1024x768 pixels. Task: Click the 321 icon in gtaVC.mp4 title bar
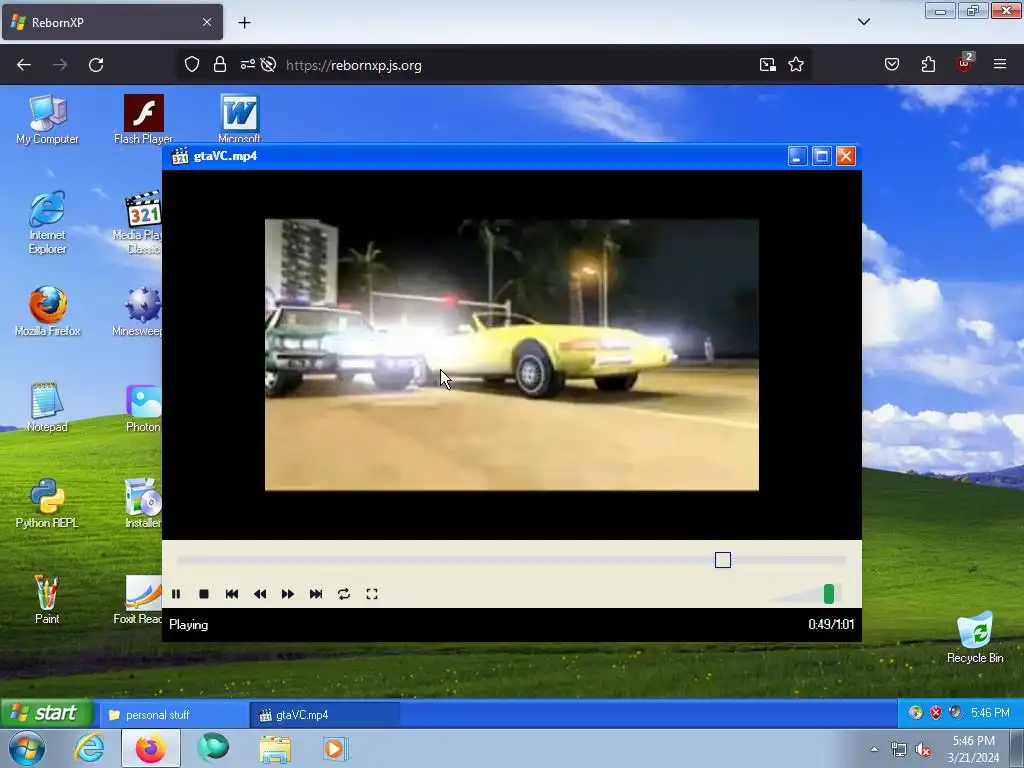[180, 156]
